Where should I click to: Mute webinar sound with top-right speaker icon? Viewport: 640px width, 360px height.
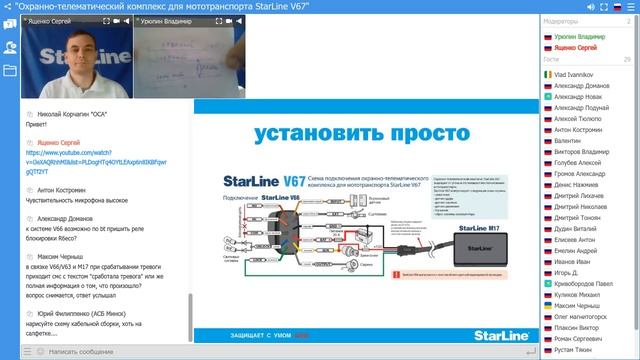(591, 7)
